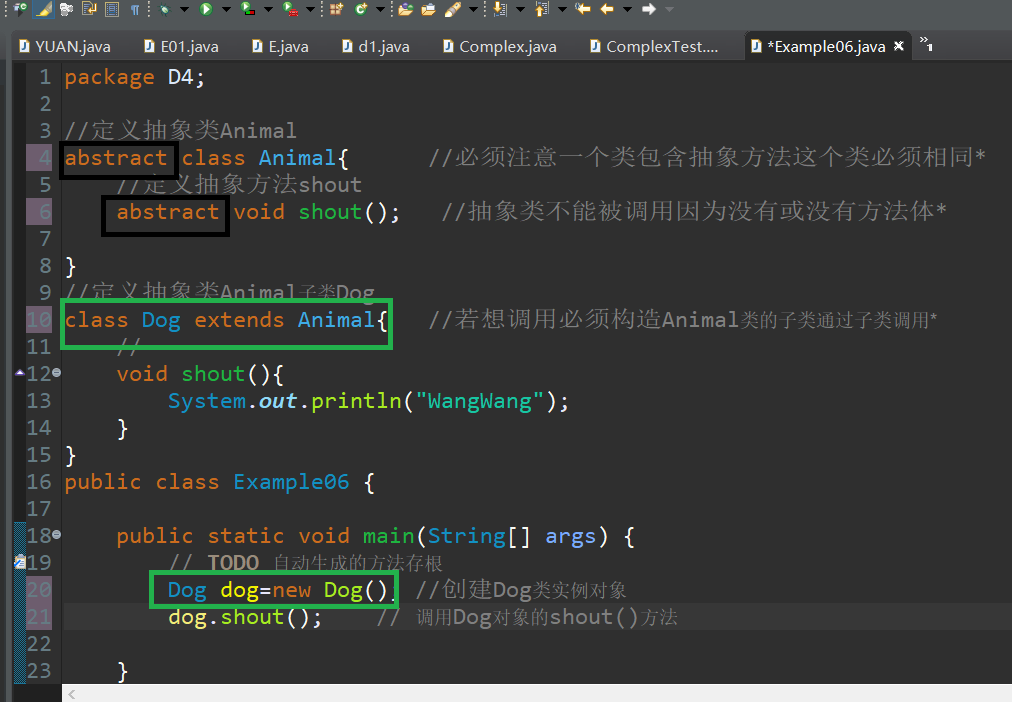The height and width of the screenshot is (702, 1012).
Task: Click override marker beside line 12
Action: click(x=19, y=373)
